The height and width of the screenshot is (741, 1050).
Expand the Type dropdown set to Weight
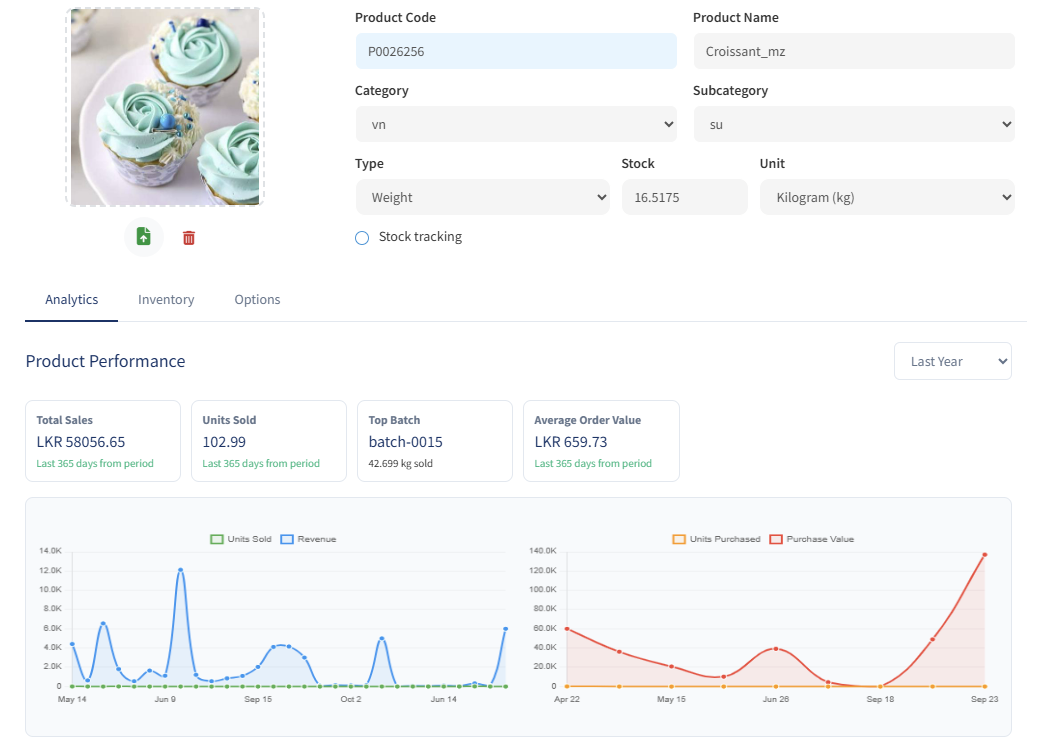(x=482, y=197)
